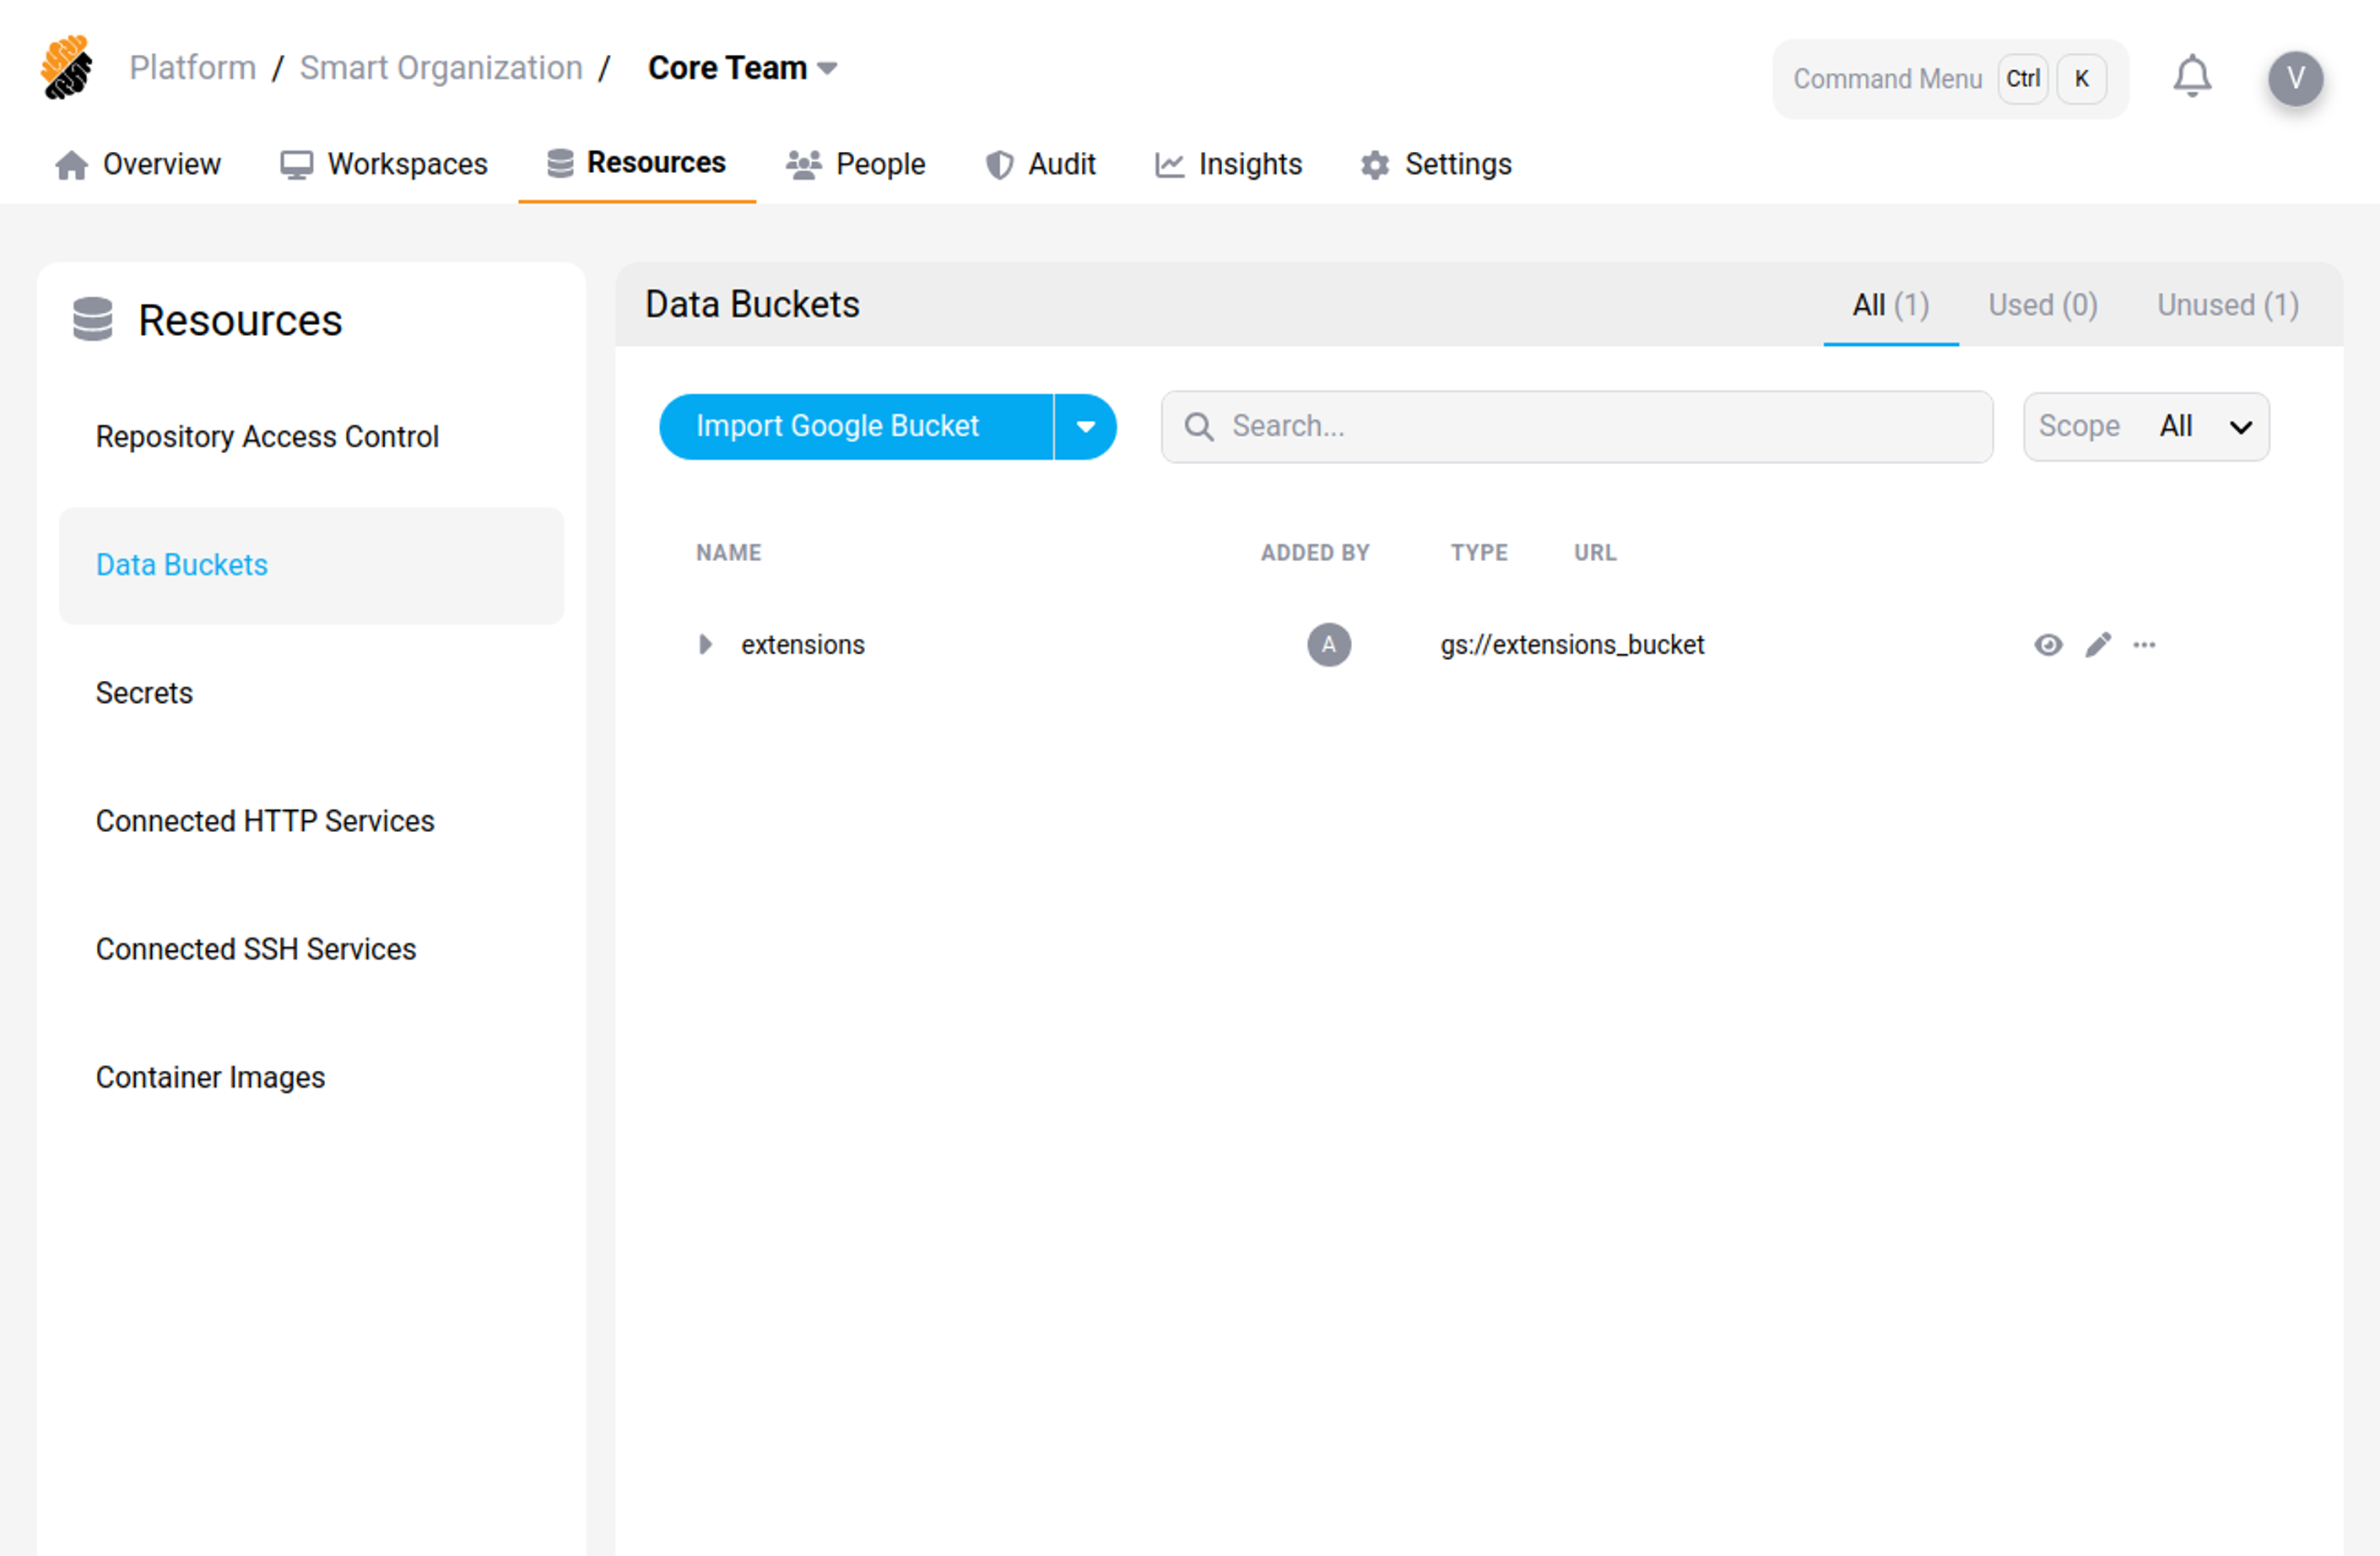Open the notifications bell
This screenshot has height=1556, width=2380.
(2191, 77)
